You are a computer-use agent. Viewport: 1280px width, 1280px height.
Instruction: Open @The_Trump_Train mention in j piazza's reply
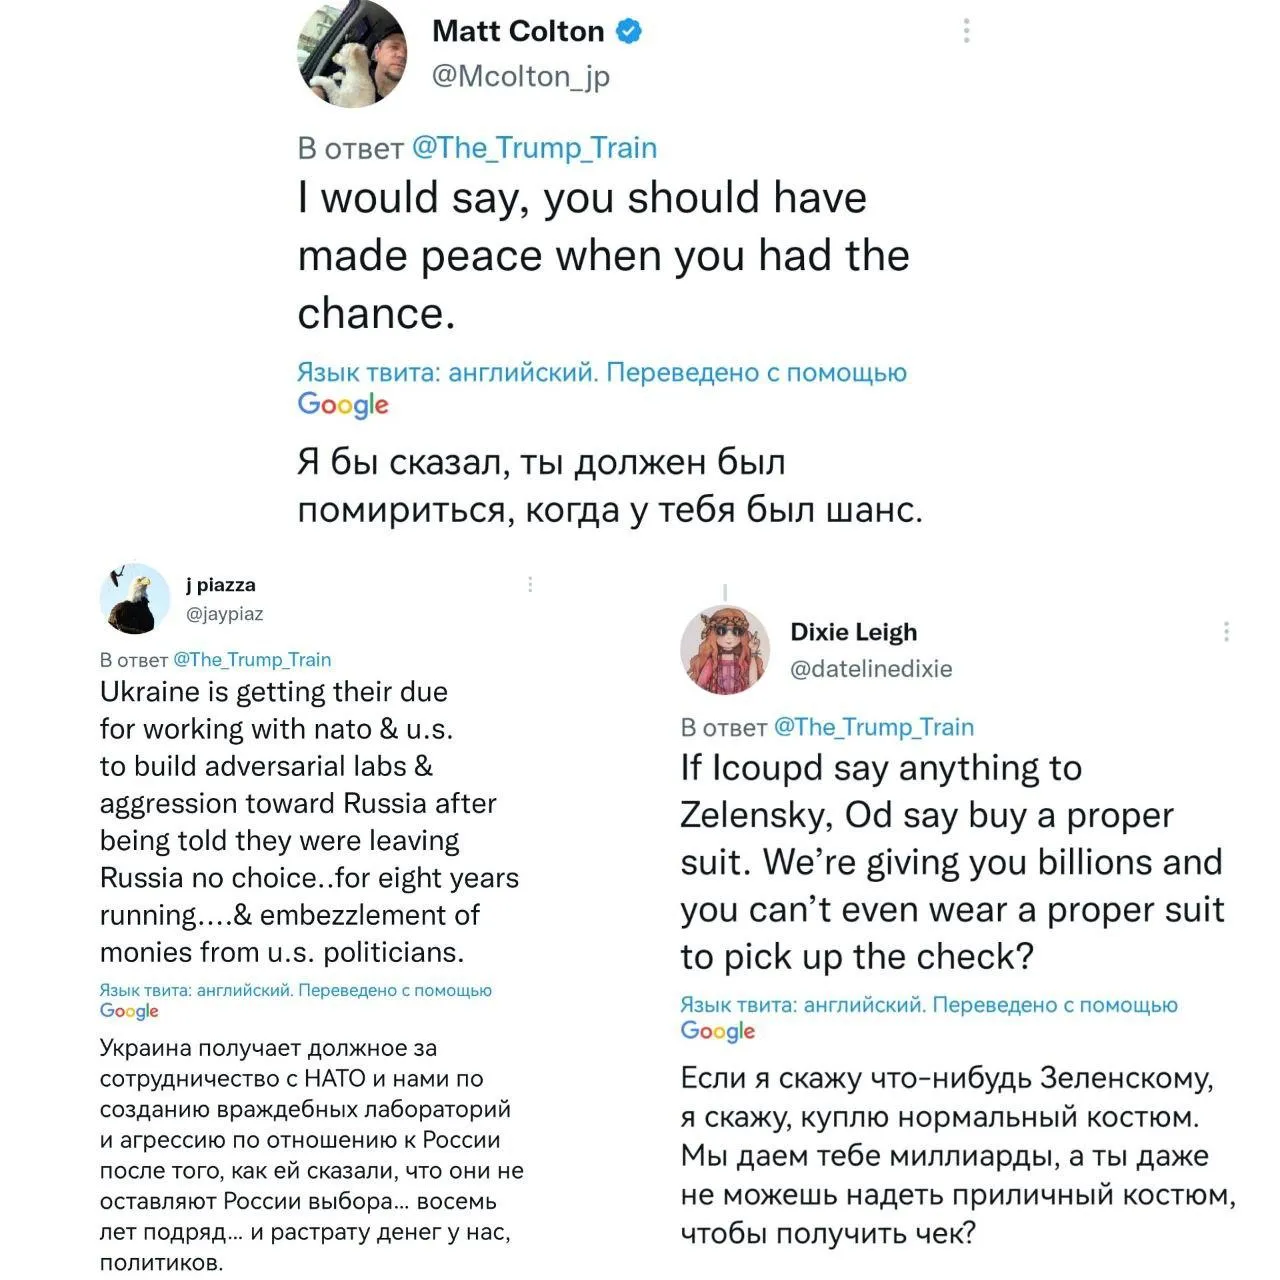tap(252, 659)
